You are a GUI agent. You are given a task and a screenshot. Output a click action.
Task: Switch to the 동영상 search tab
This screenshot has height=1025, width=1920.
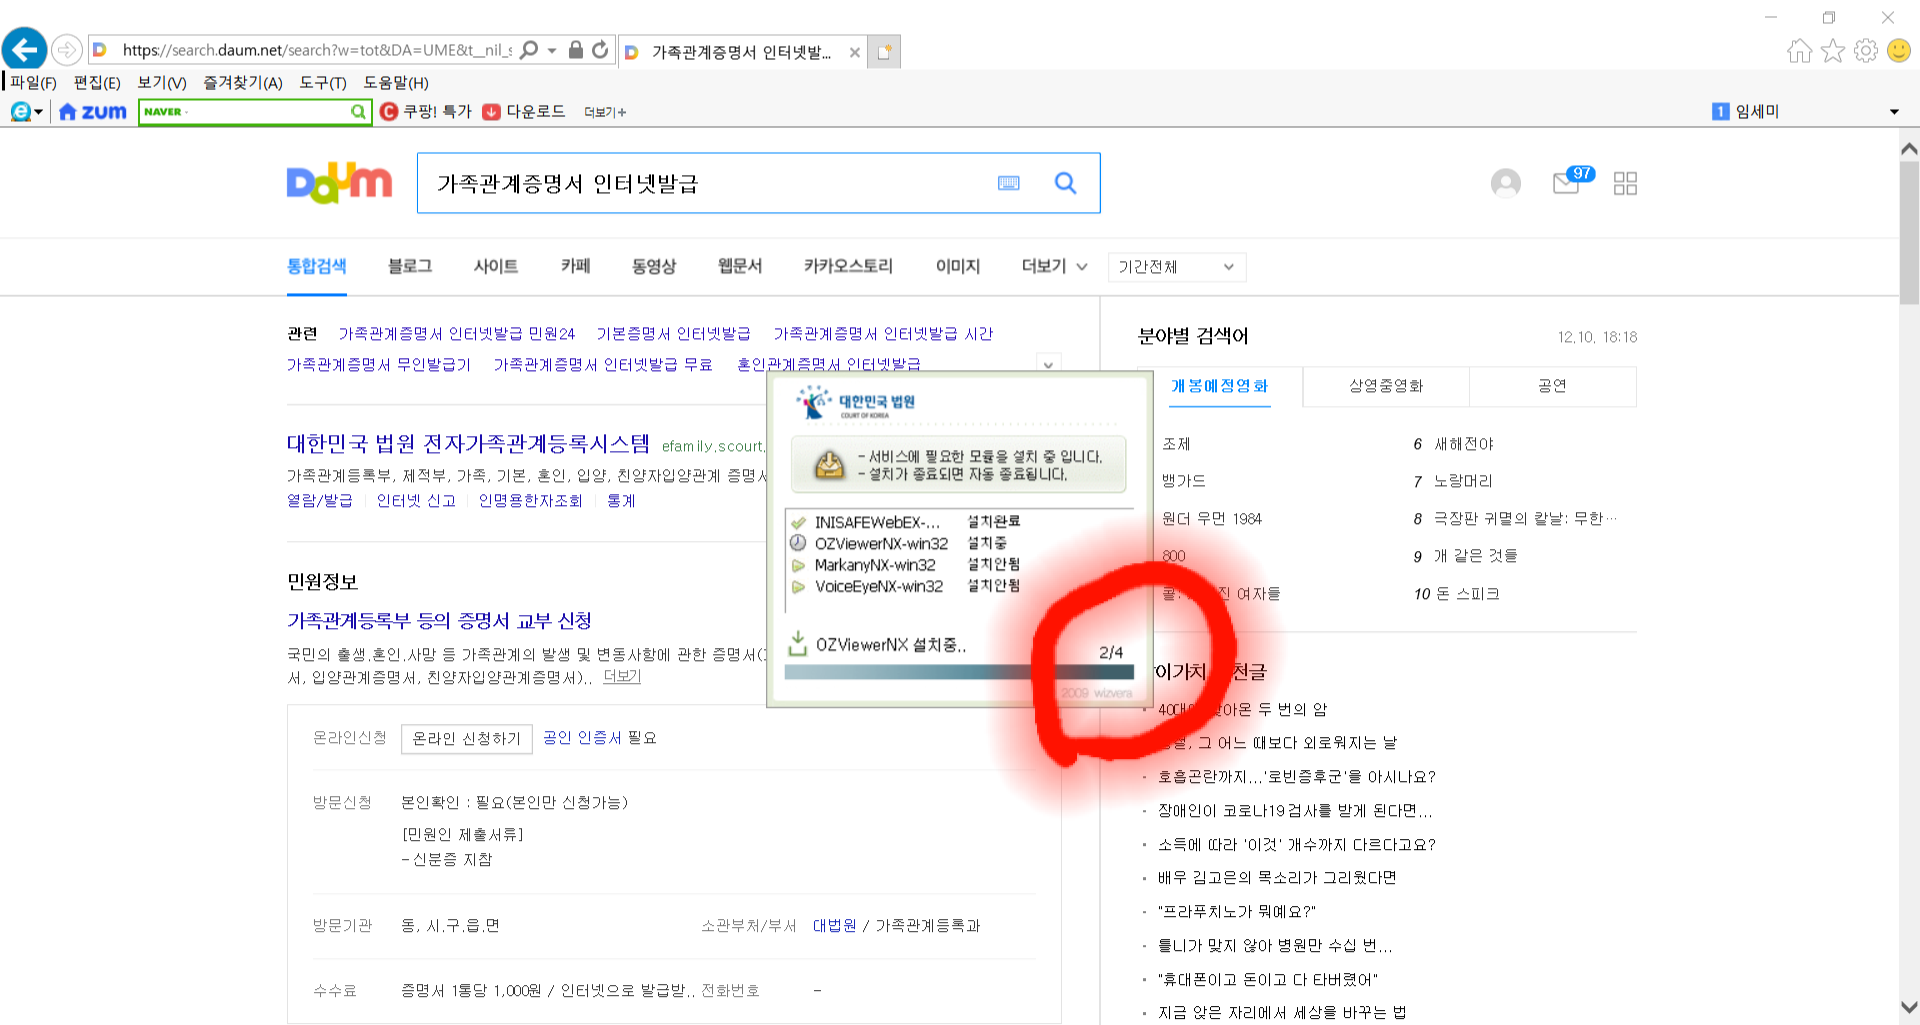[654, 266]
